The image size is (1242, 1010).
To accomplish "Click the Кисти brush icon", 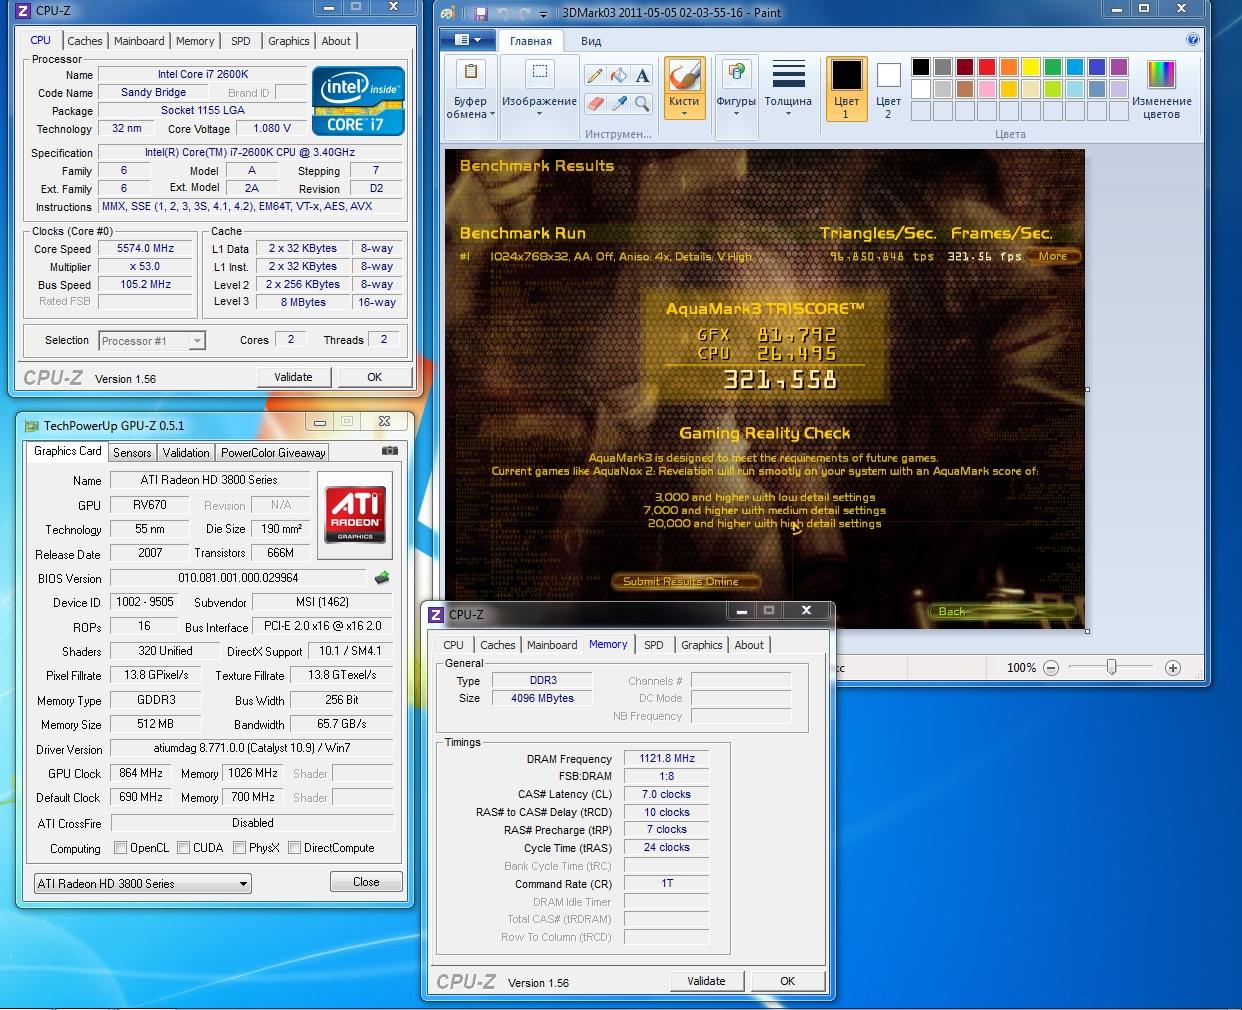I will [684, 75].
